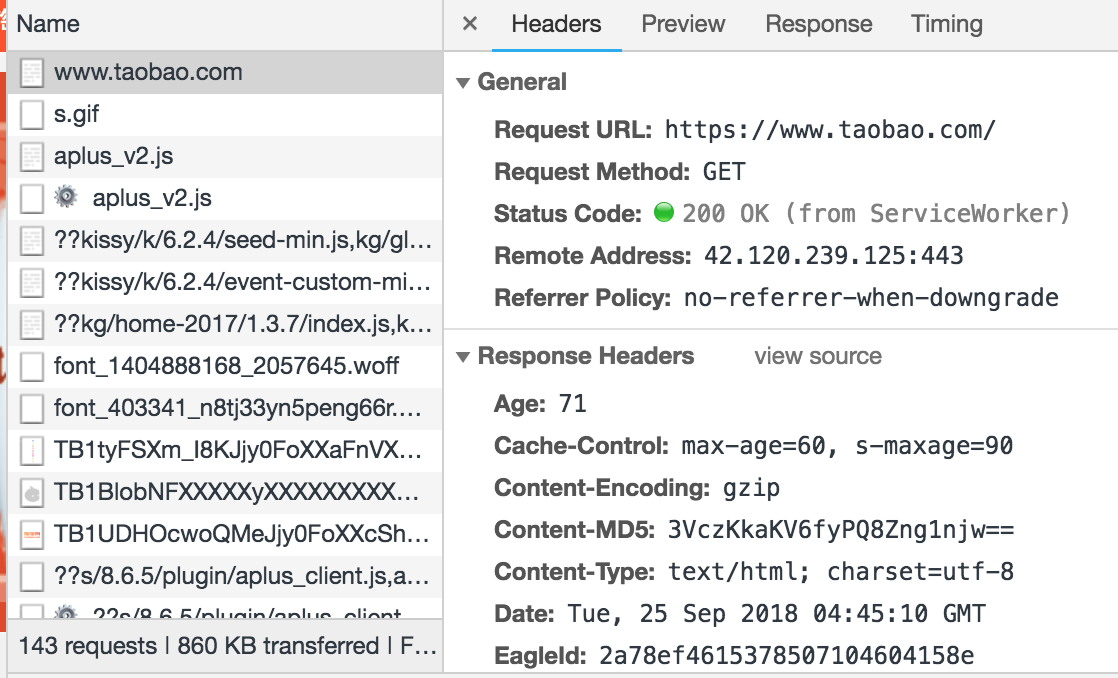Click the green status code indicator dot
This screenshot has height=678, width=1118.
point(663,213)
